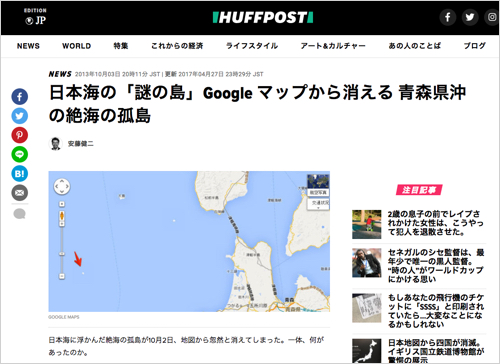Share article via left sidebar Twitter icon
Image resolution: width=500 pixels, height=364 pixels.
pos(20,116)
